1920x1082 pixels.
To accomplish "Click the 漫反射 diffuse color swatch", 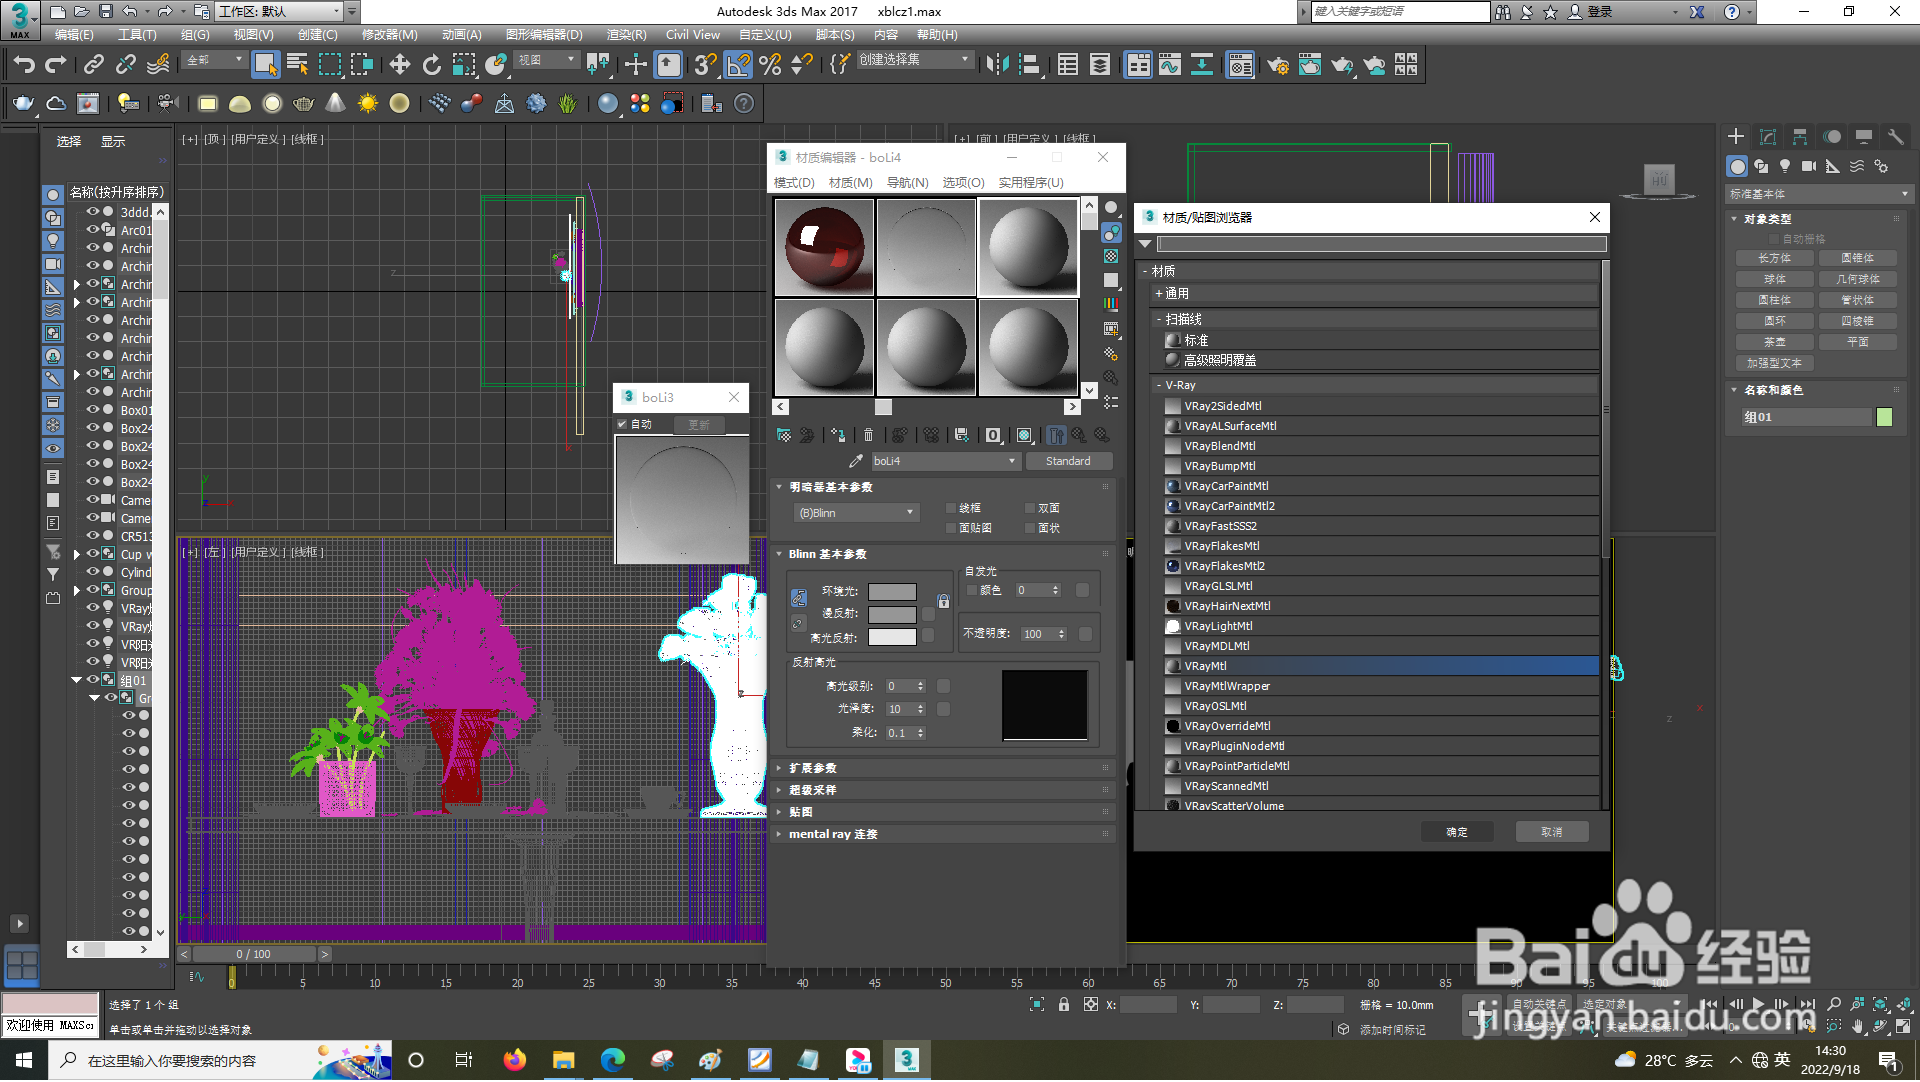I will tap(892, 614).
